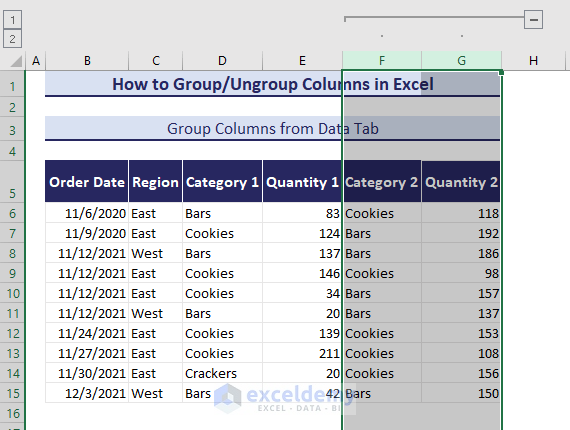570x430 pixels.
Task: Click the quantity cell 186
Action: click(461, 253)
